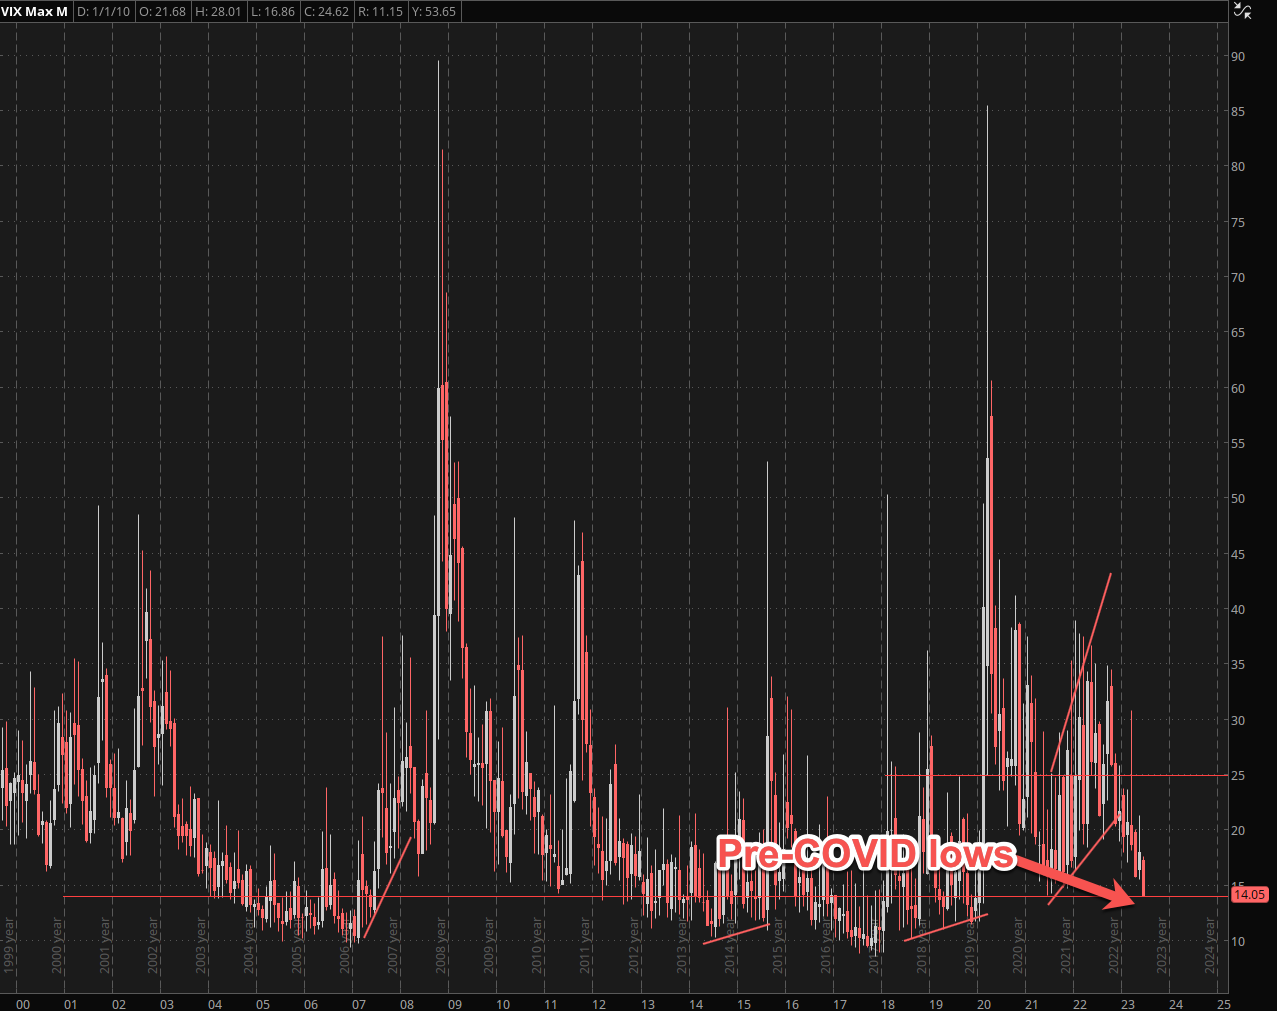The height and width of the screenshot is (1011, 1277).
Task: Click the 30 label on price axis
Action: pyautogui.click(x=1238, y=720)
